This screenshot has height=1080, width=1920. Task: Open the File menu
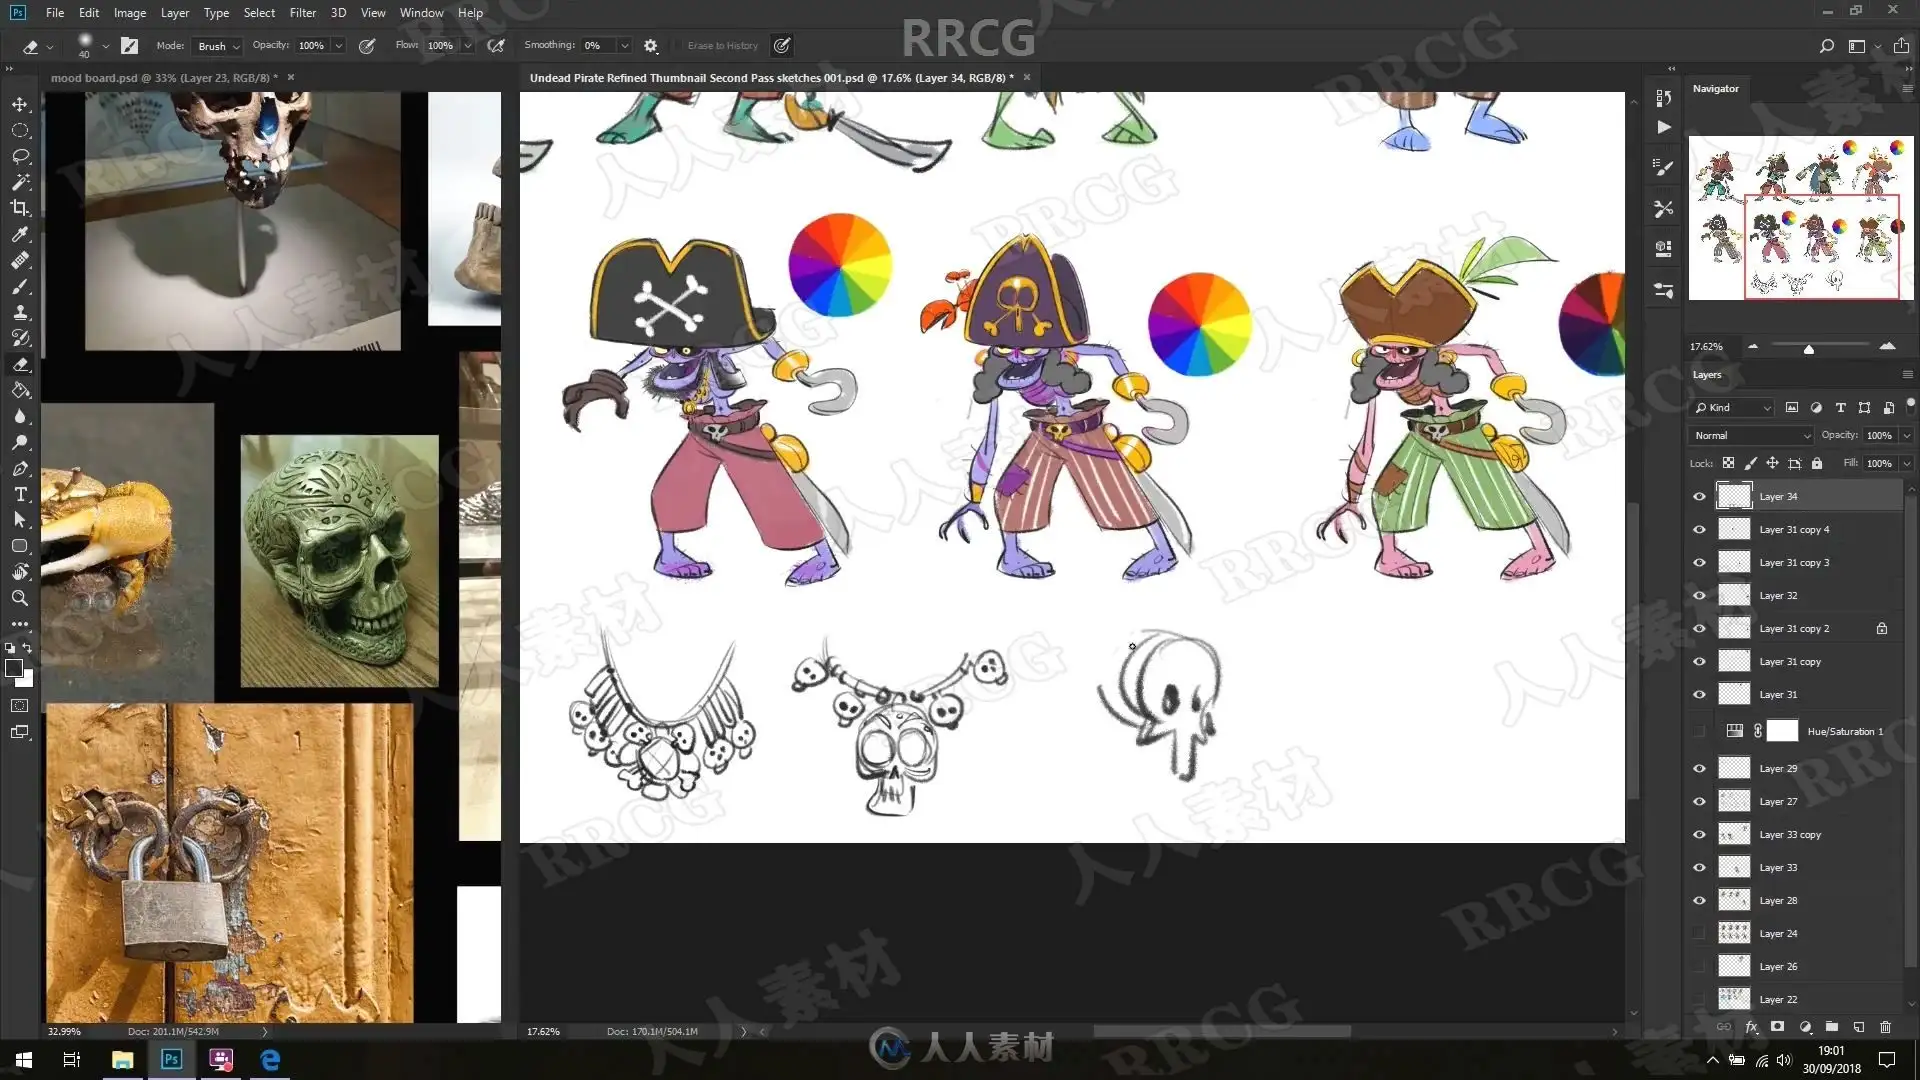55,13
